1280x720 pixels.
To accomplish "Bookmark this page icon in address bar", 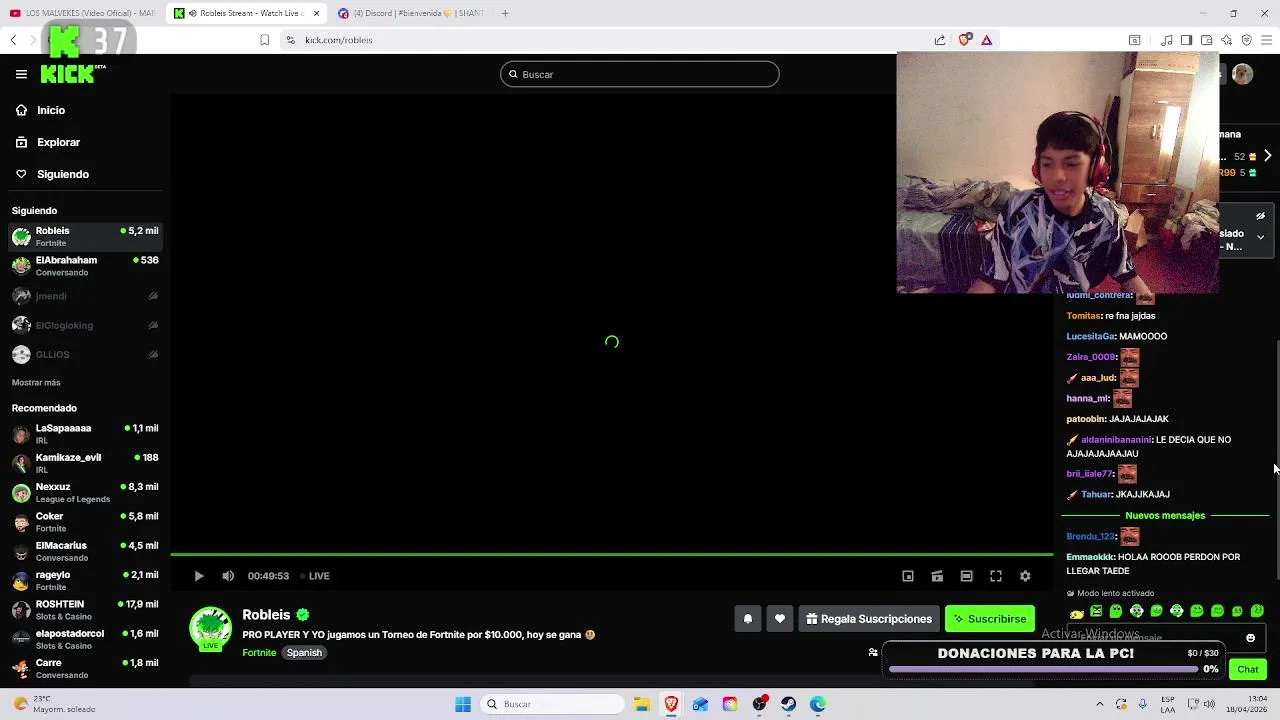I will tap(264, 40).
